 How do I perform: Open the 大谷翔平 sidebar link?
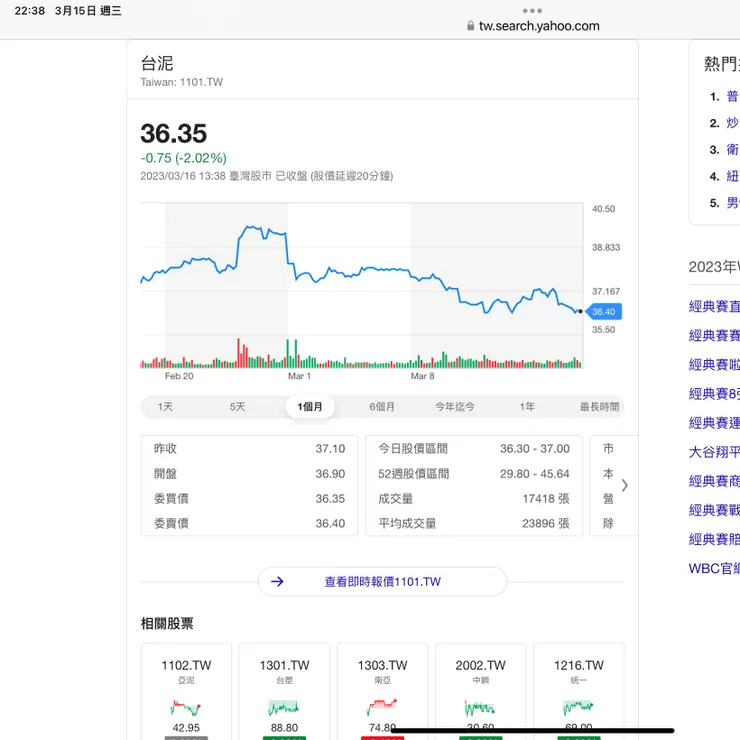pos(714,452)
